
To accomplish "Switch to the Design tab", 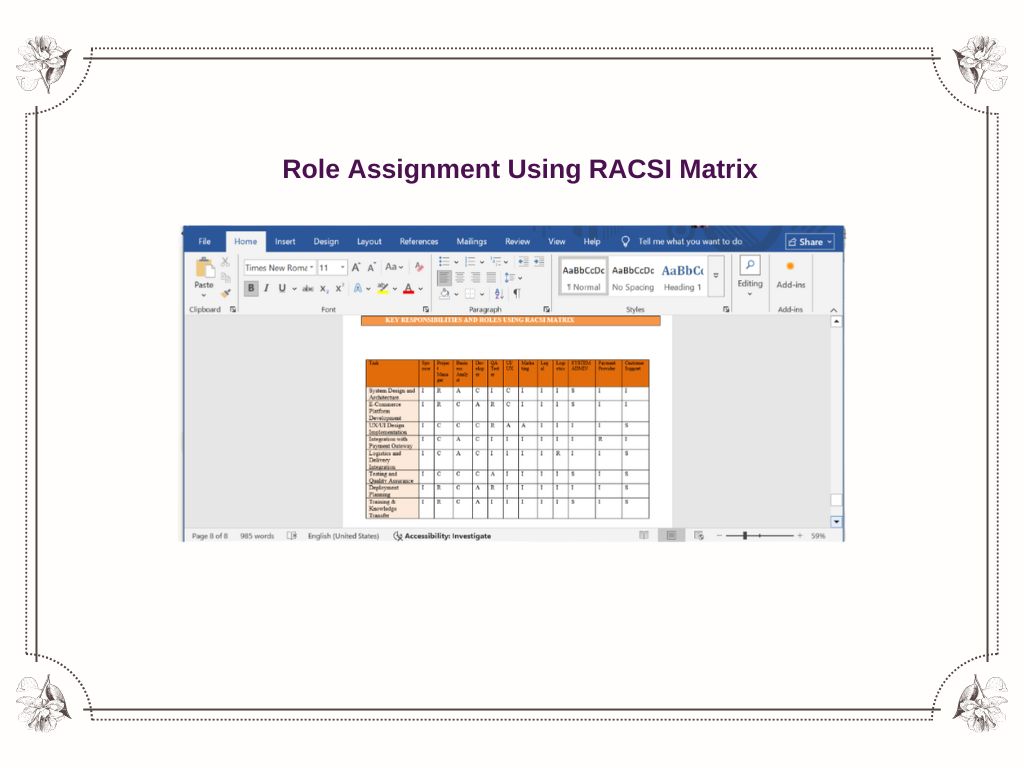I will click(326, 242).
